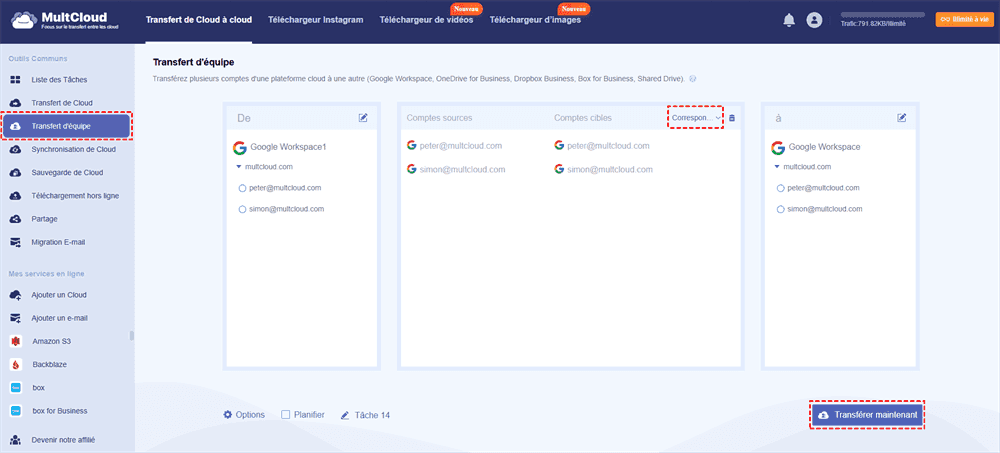Delete account mappings with trash icon
Screen dimensions: 1000x453
tap(732, 118)
